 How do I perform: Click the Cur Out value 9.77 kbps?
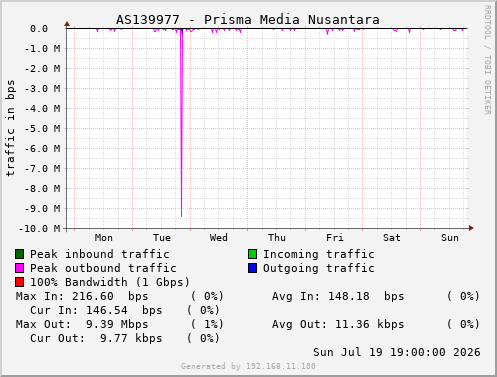(x=131, y=338)
